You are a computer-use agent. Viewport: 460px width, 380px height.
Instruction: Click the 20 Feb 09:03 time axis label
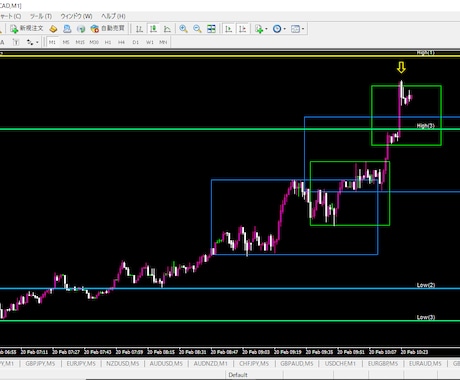pyautogui.click(x=256, y=352)
